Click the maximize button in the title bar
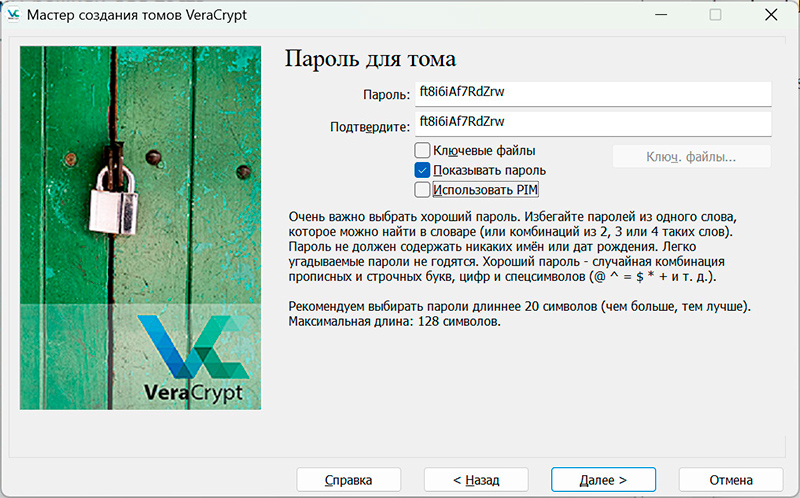The height and width of the screenshot is (498, 800). [715, 15]
